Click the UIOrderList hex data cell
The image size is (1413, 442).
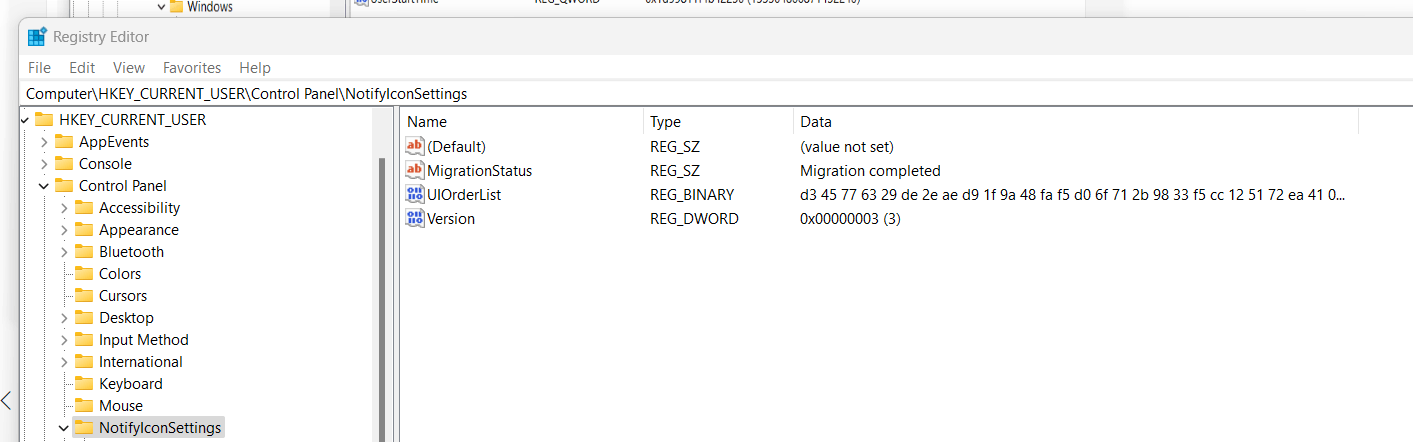(x=1072, y=194)
